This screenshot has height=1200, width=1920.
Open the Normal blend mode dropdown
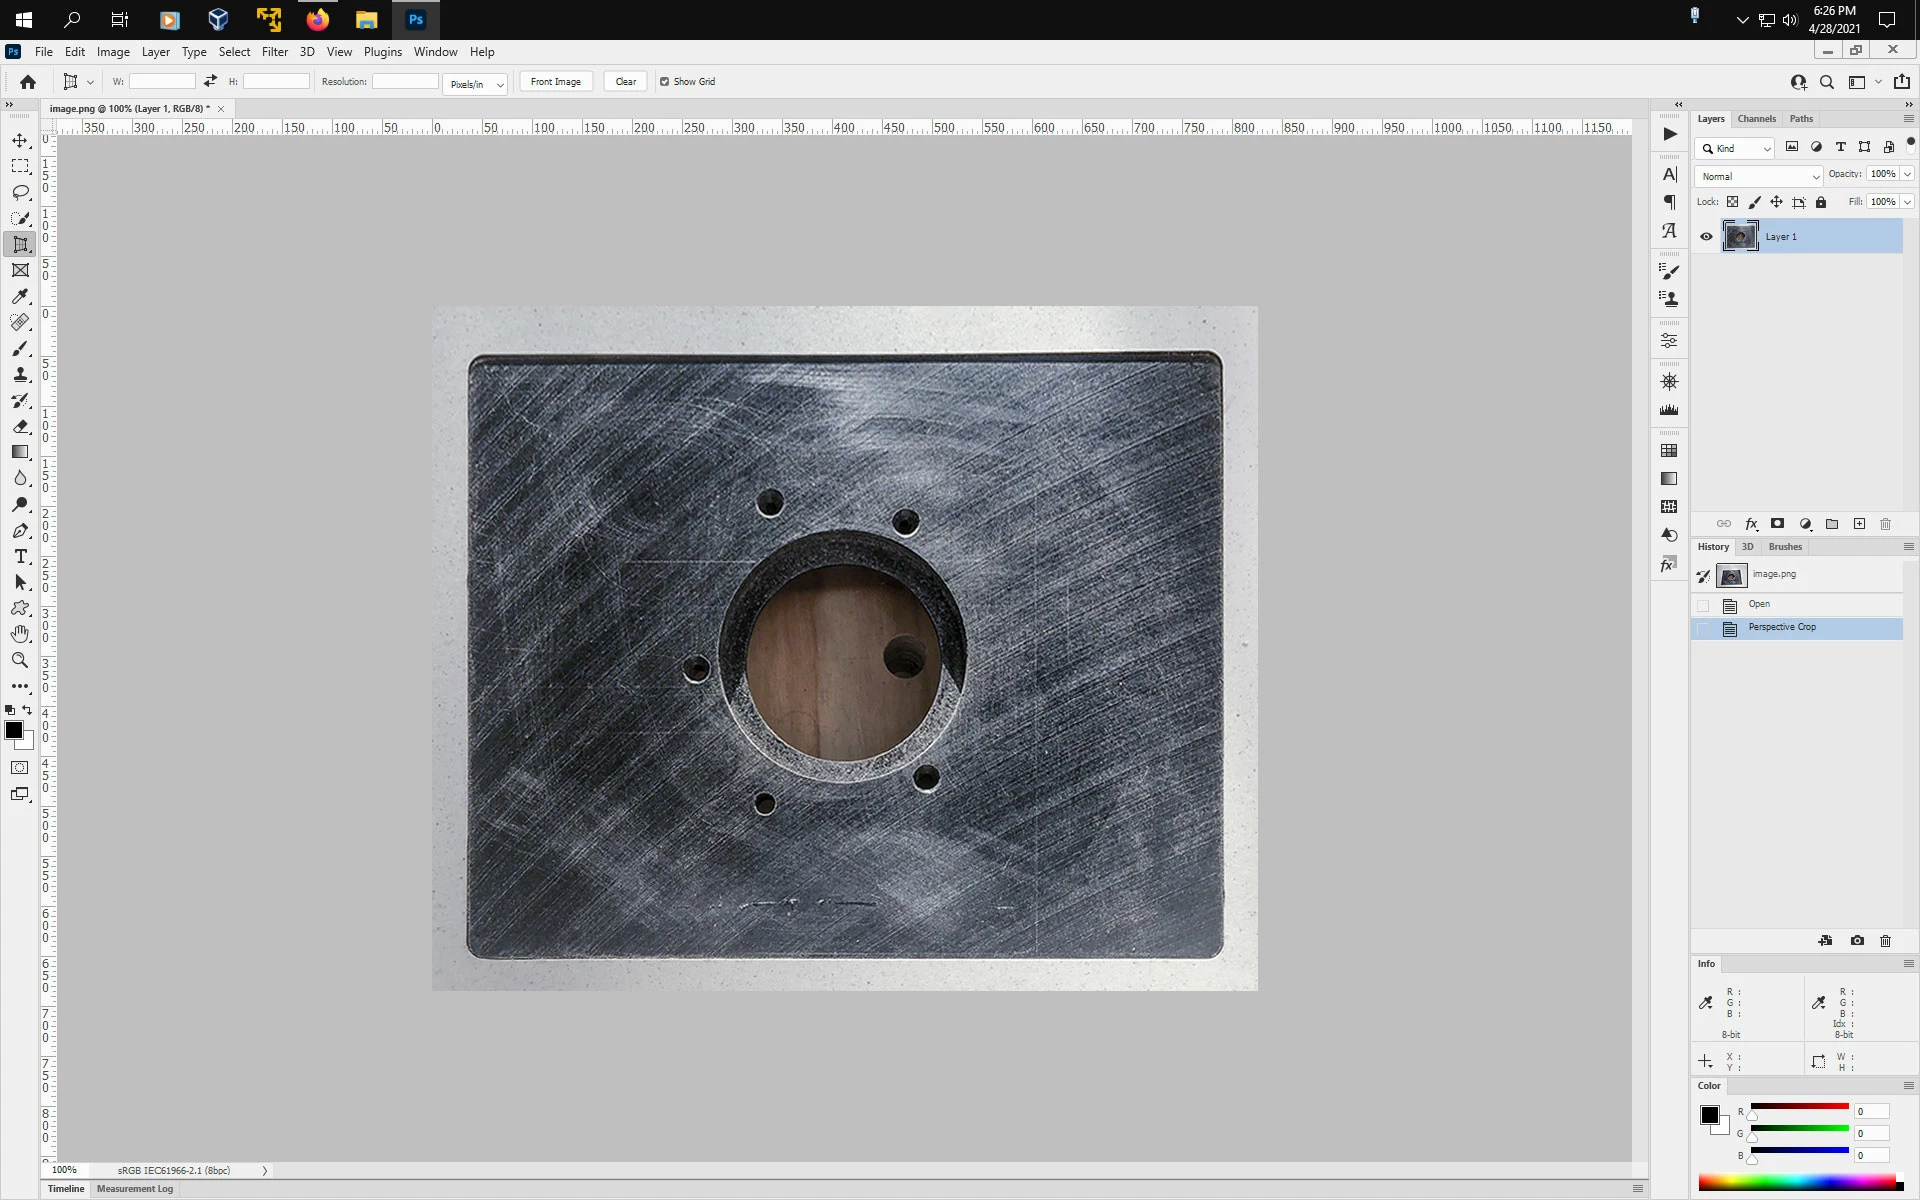[1758, 176]
